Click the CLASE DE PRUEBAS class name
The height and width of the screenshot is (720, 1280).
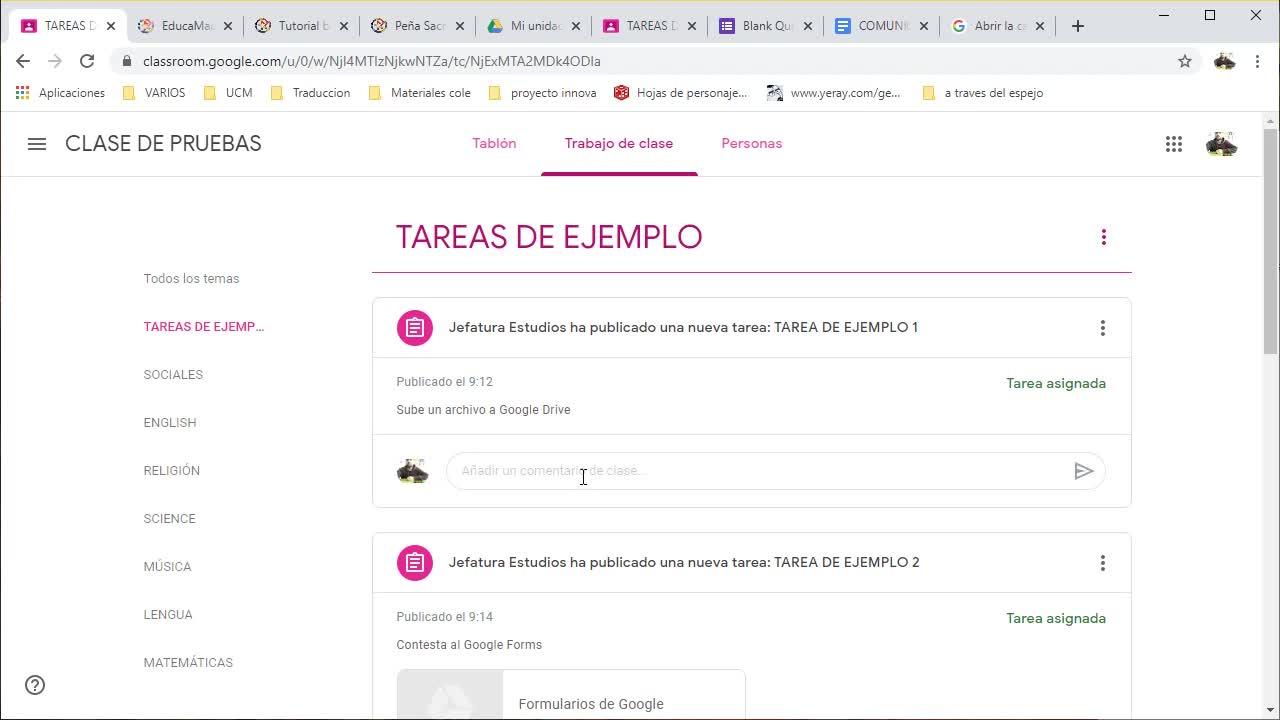(x=163, y=144)
